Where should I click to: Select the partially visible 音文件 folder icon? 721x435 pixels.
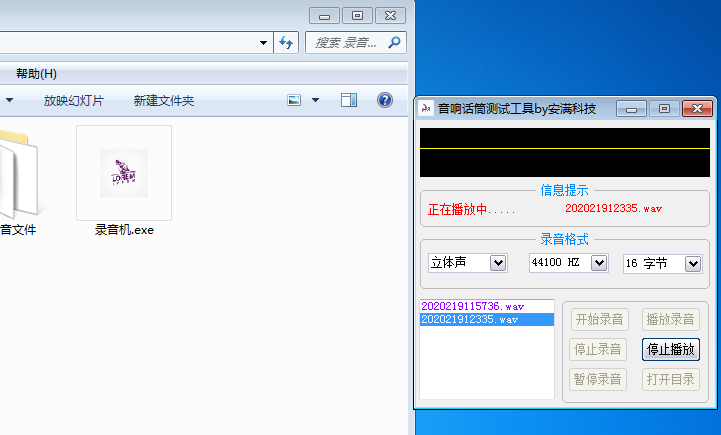coord(20,180)
